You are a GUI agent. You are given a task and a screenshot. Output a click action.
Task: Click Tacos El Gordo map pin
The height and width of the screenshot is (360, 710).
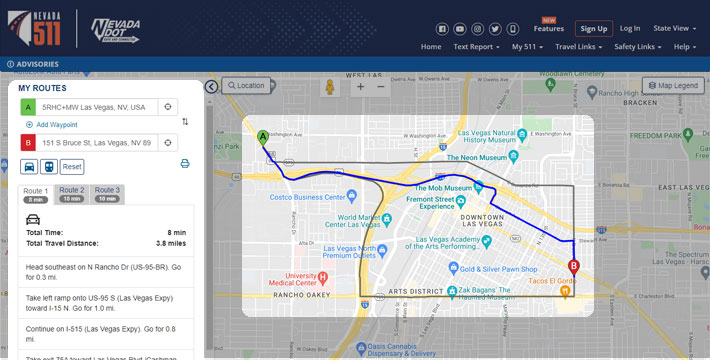pyautogui.click(x=565, y=293)
